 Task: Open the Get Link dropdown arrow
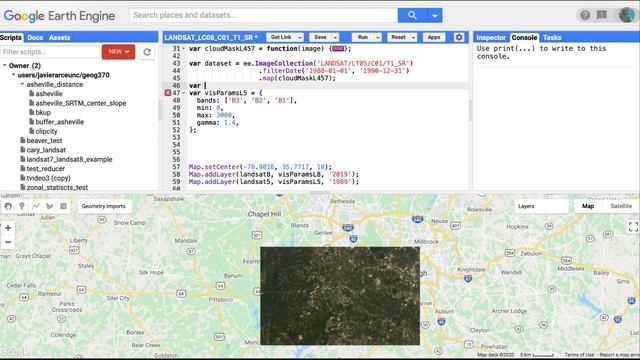(x=300, y=38)
